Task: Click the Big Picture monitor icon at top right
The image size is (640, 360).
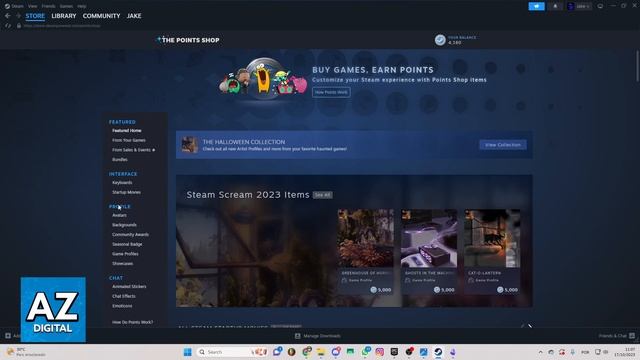Action: (x=600, y=6)
